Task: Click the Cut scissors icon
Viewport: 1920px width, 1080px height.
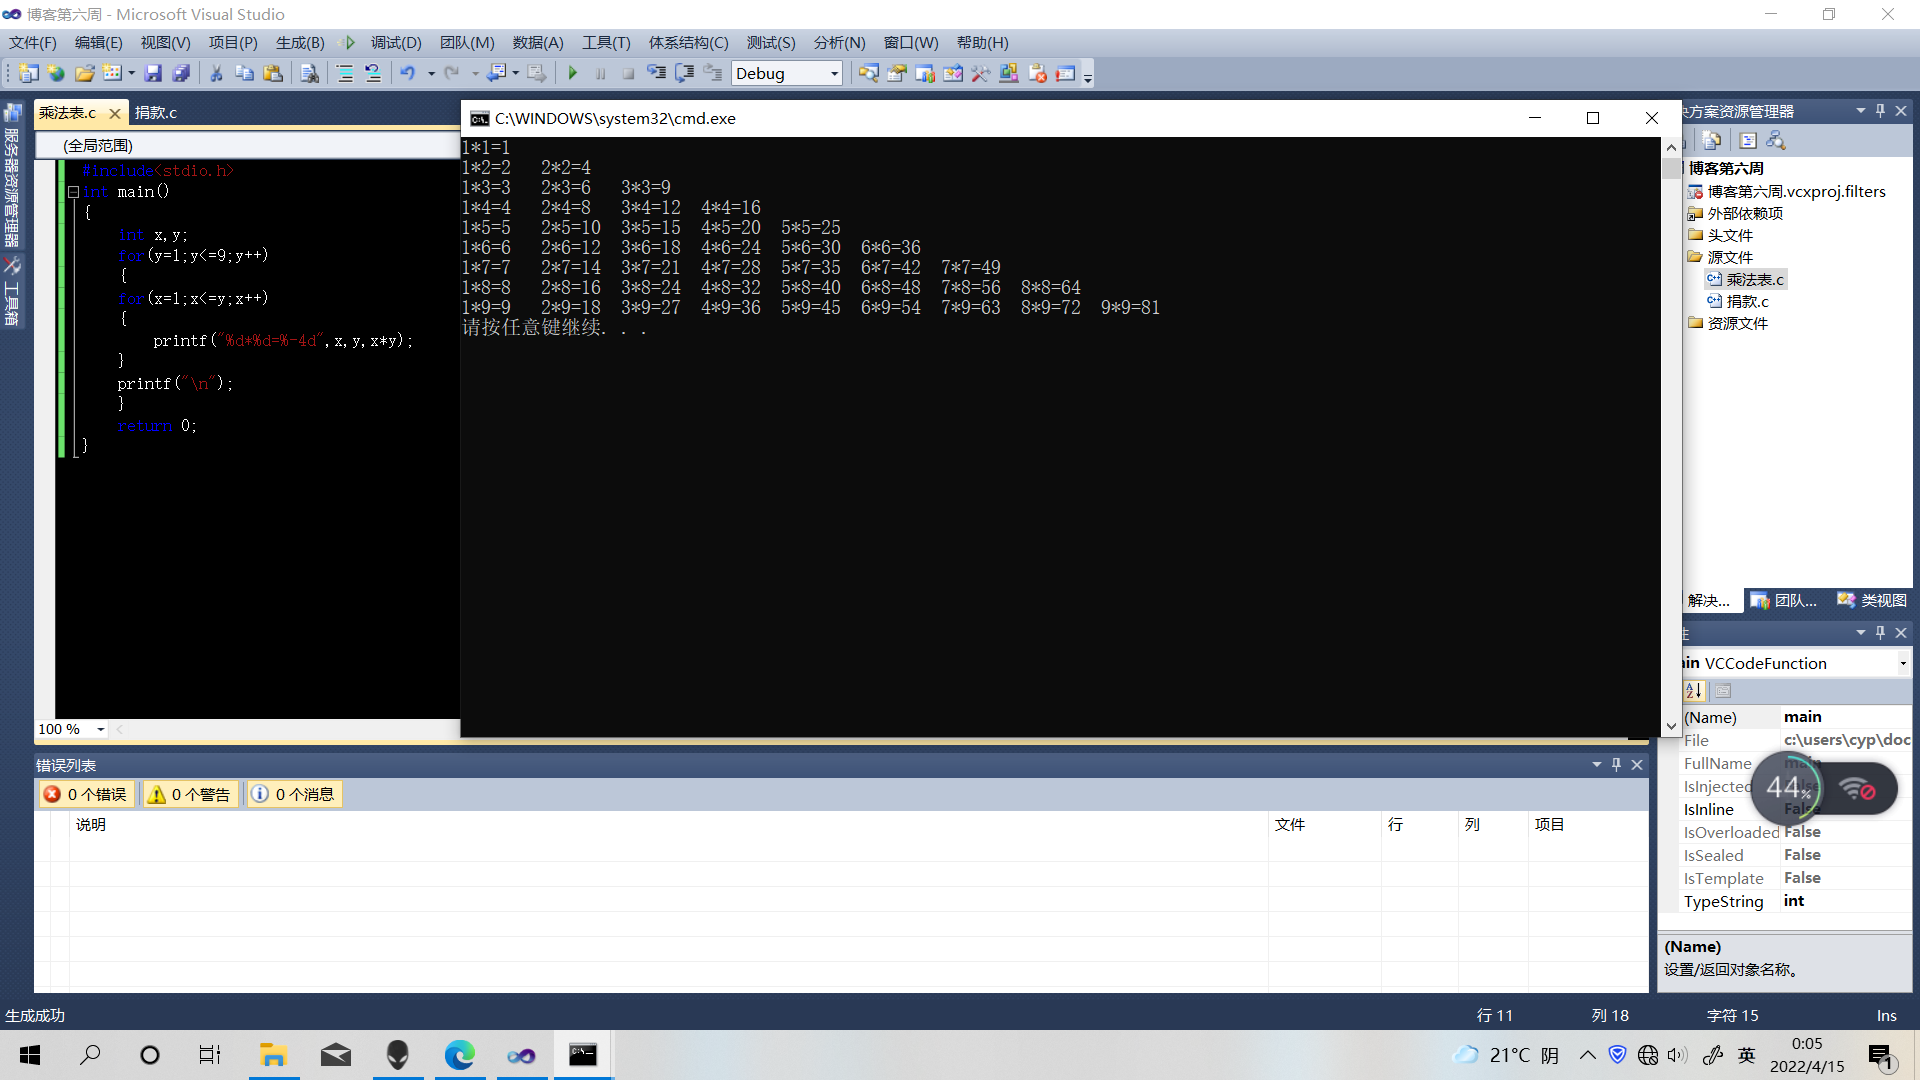Action: click(215, 73)
